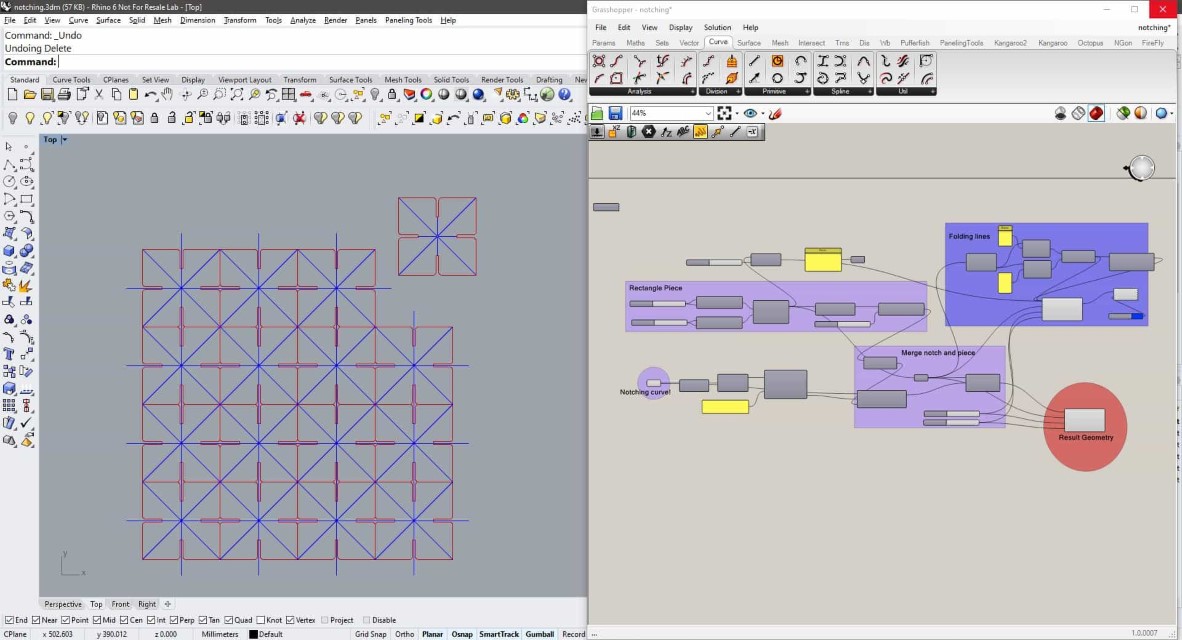Click the Grasshopper sketch pen icon

click(x=775, y=113)
